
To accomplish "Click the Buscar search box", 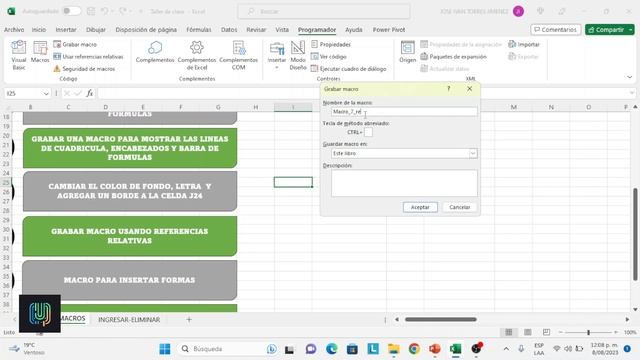I will click(x=324, y=11).
